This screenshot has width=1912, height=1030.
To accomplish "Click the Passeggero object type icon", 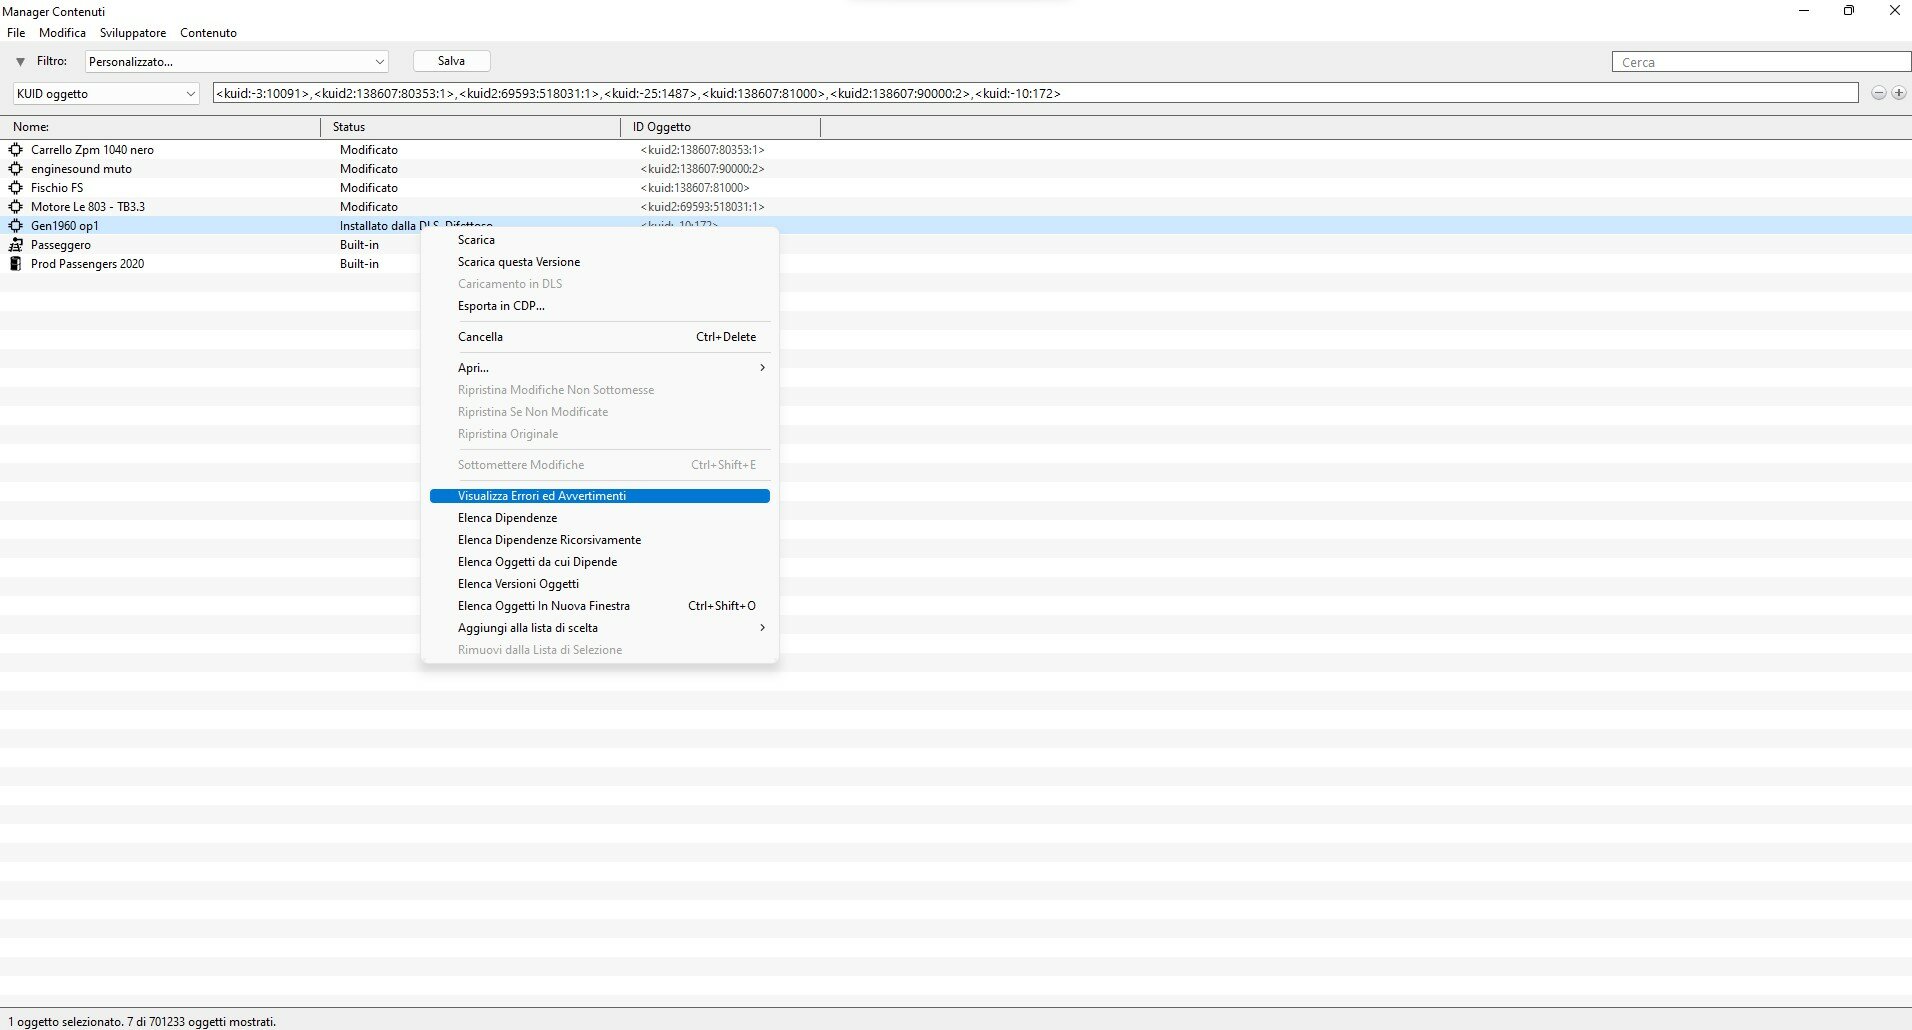I will [x=15, y=245].
